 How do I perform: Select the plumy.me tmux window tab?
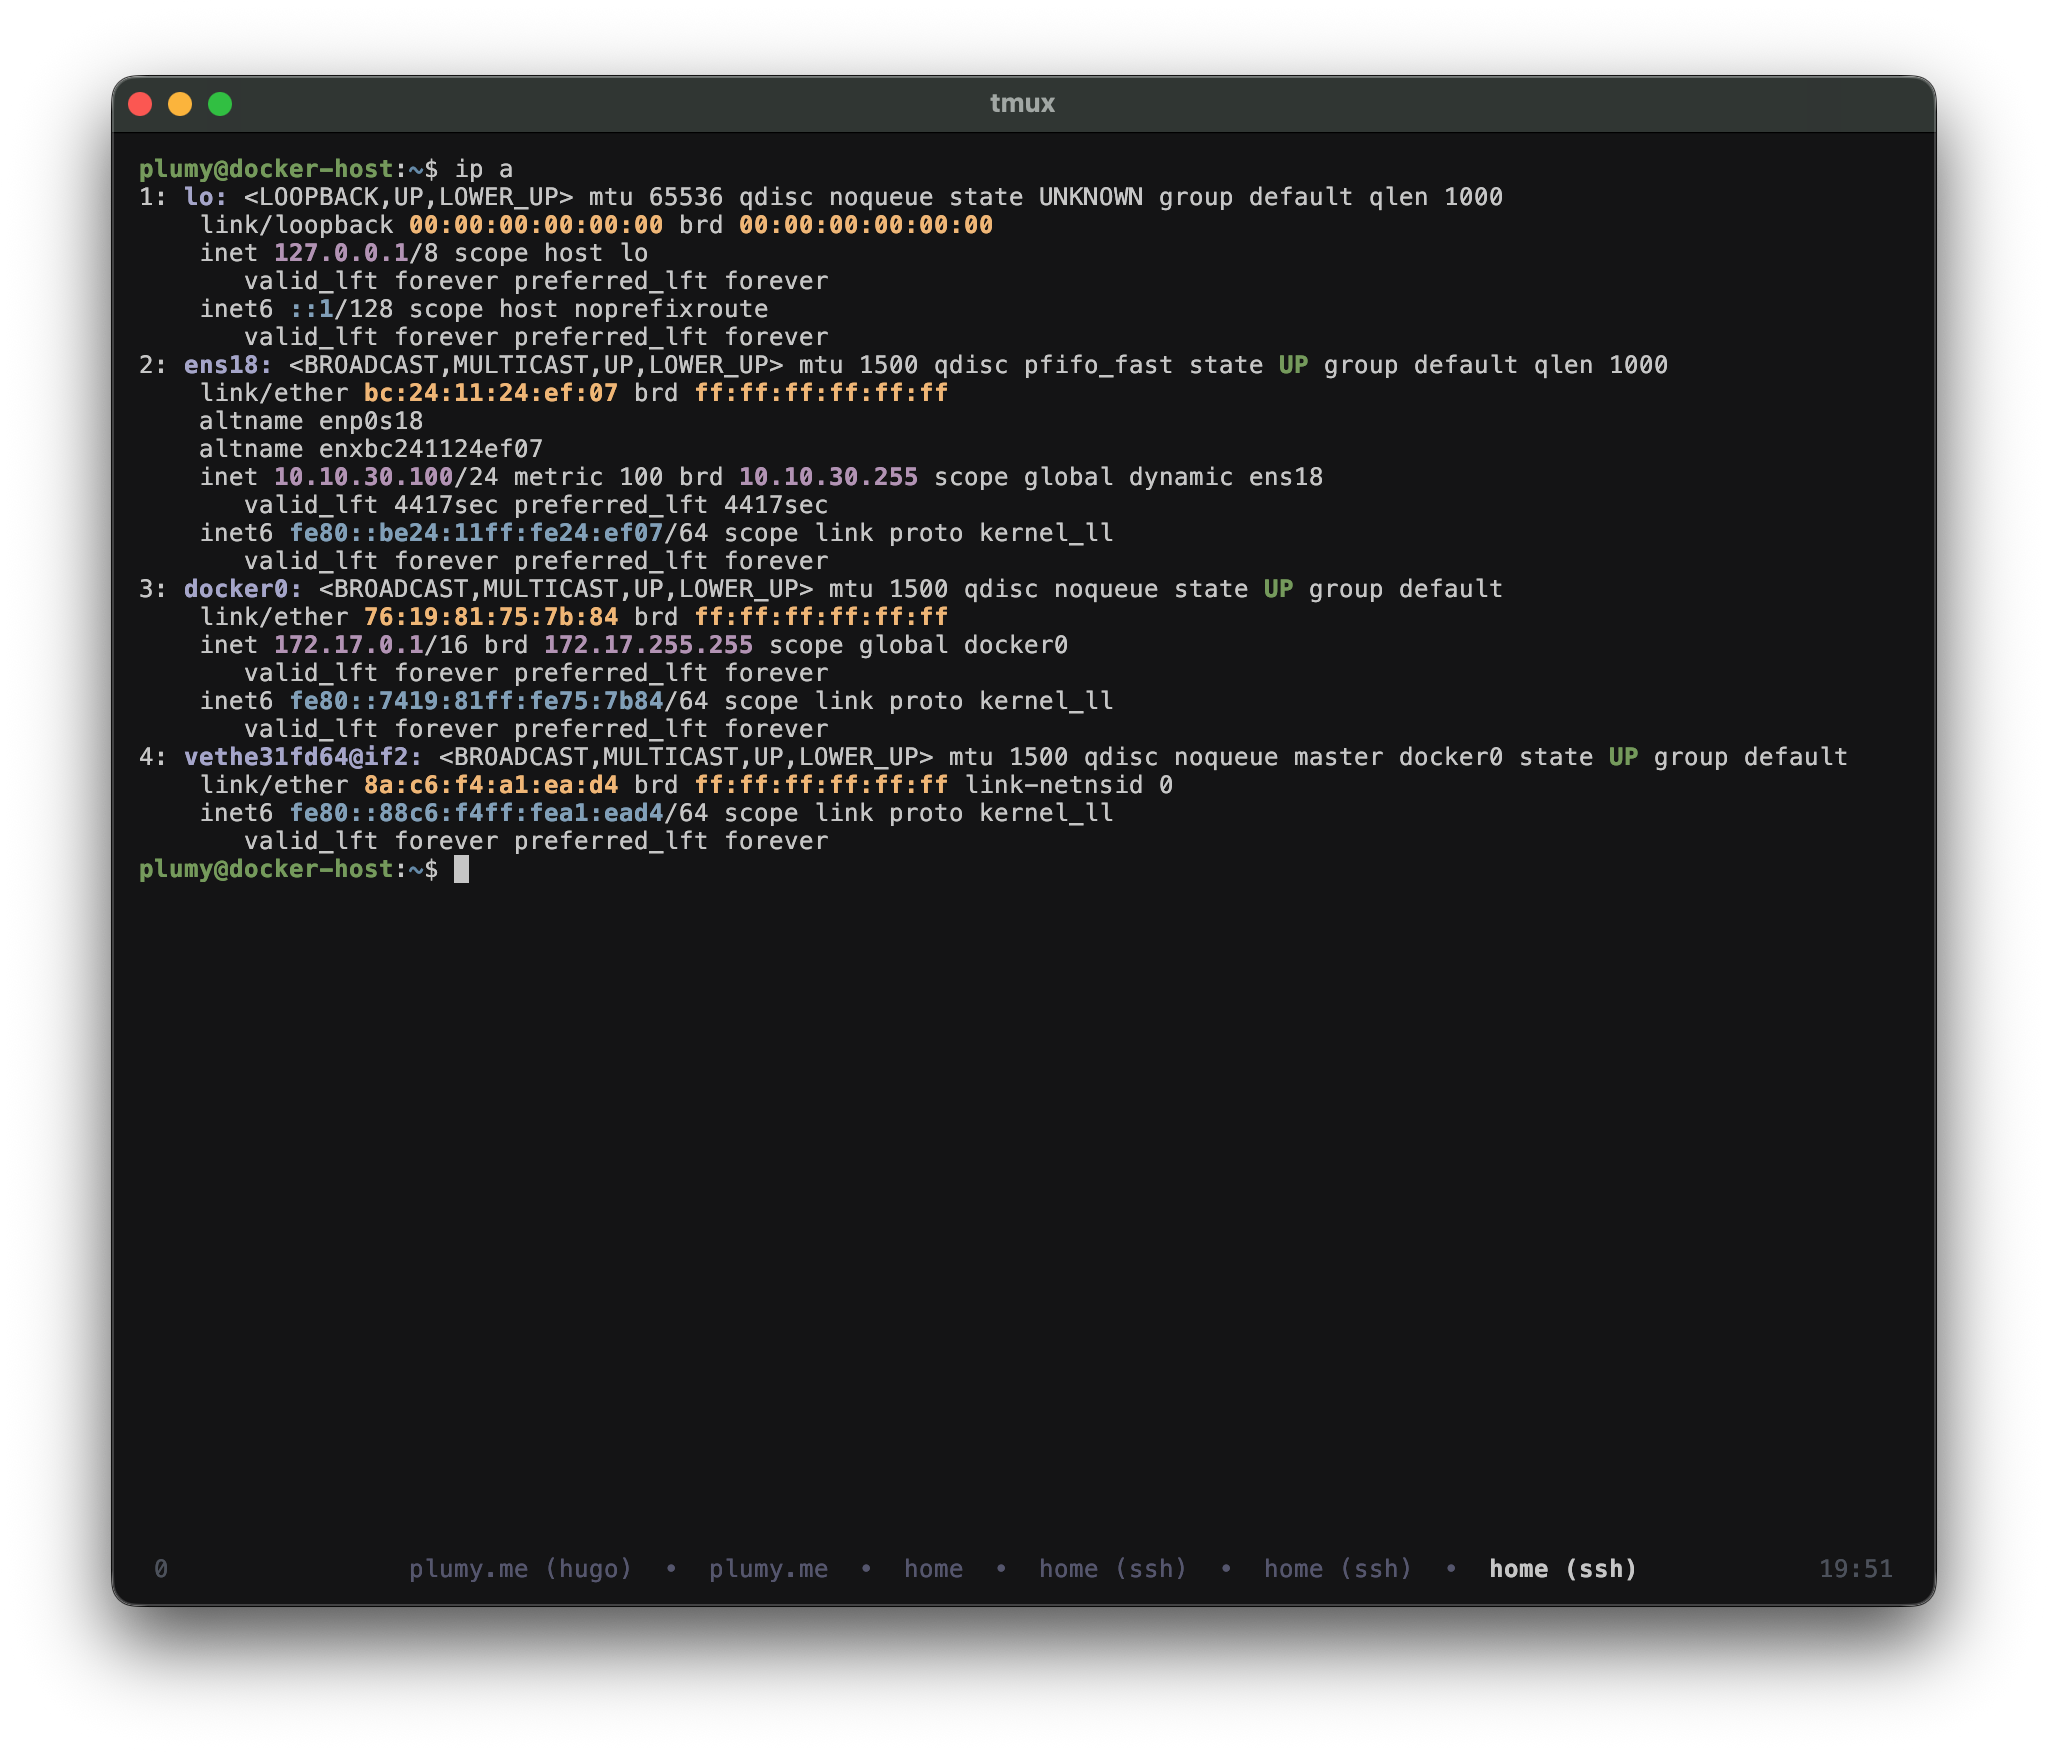click(768, 1568)
